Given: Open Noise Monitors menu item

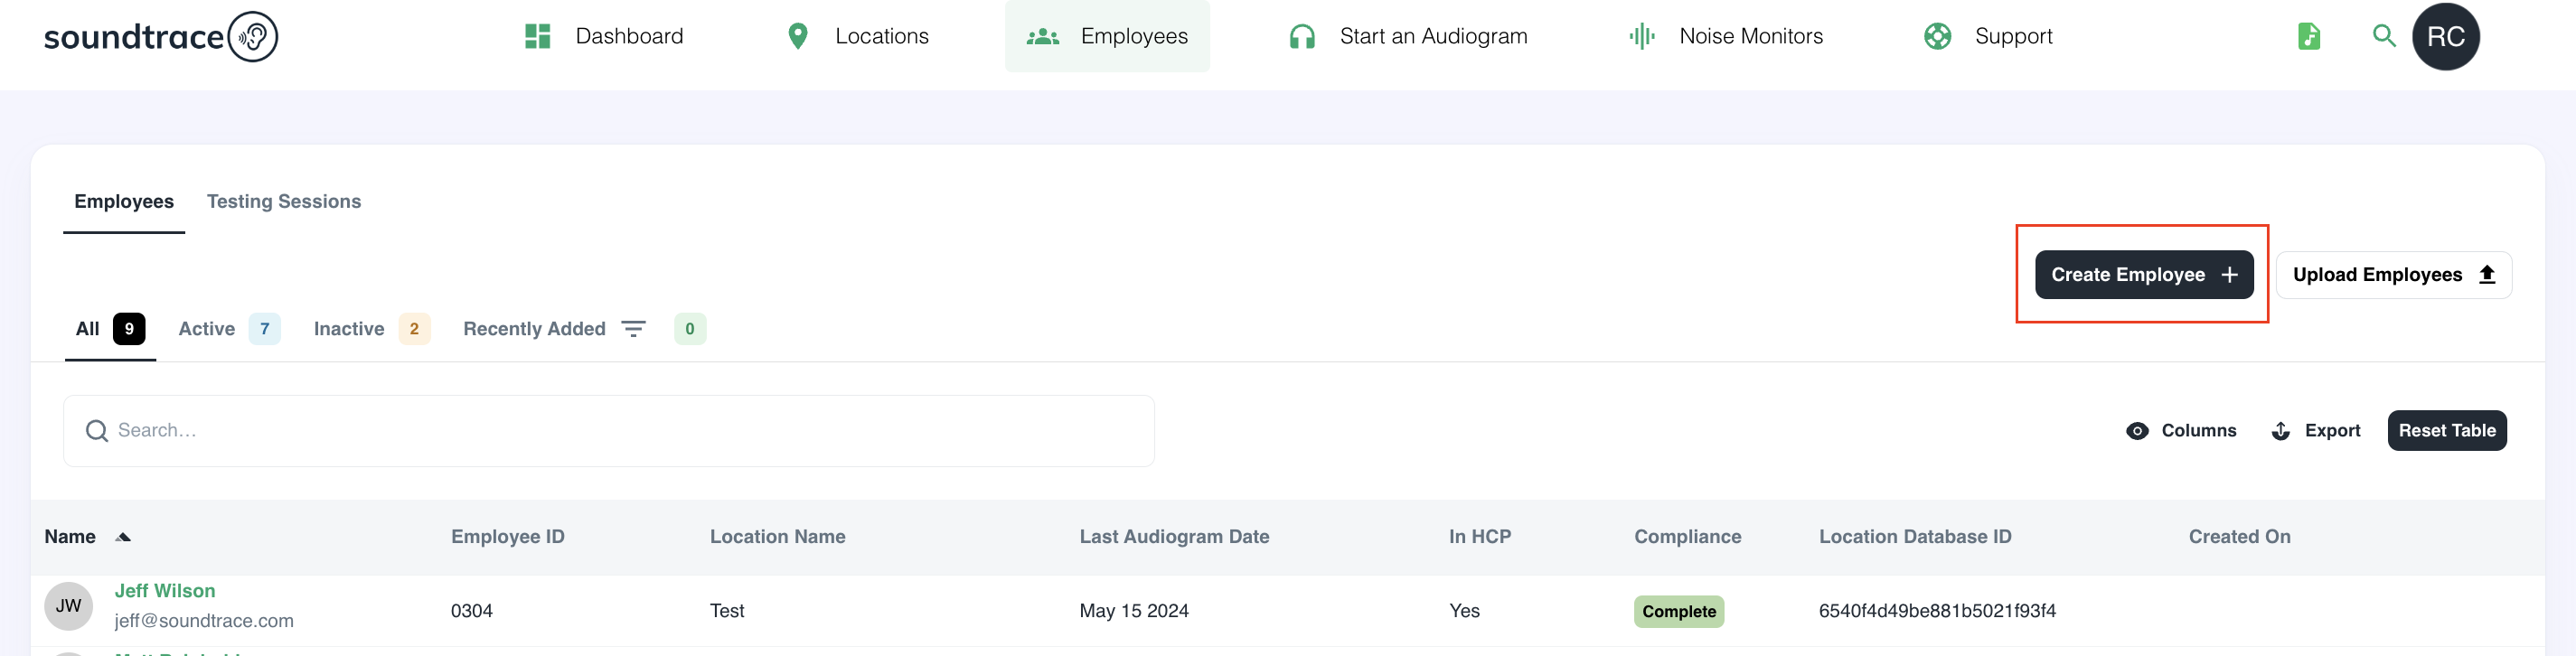Looking at the screenshot, I should point(1726,37).
